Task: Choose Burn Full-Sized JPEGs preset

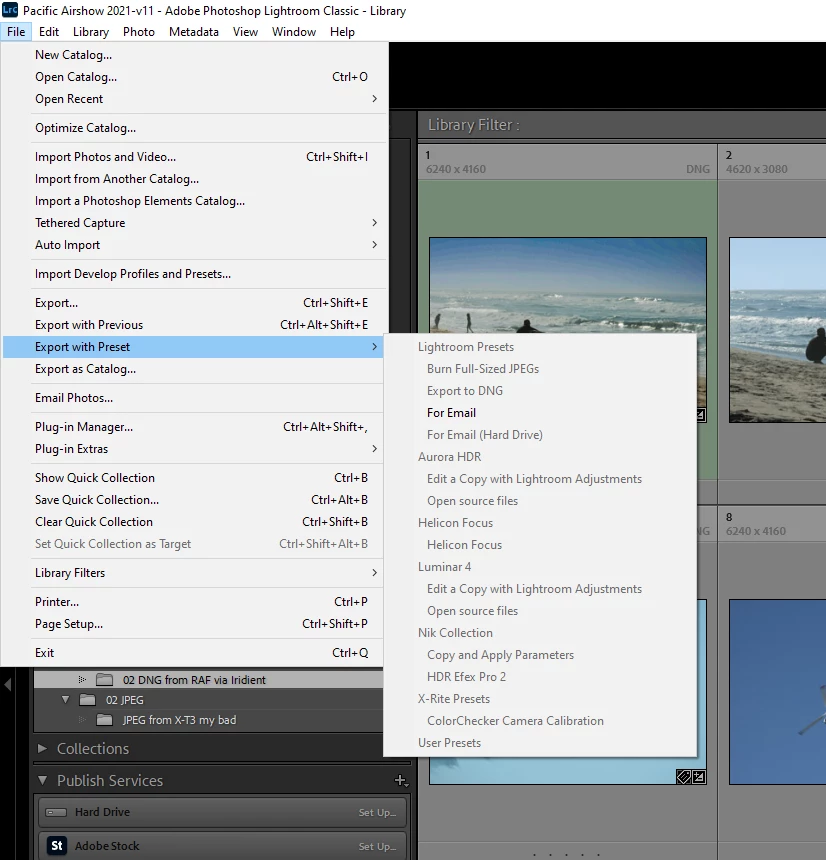Action: coord(540,369)
